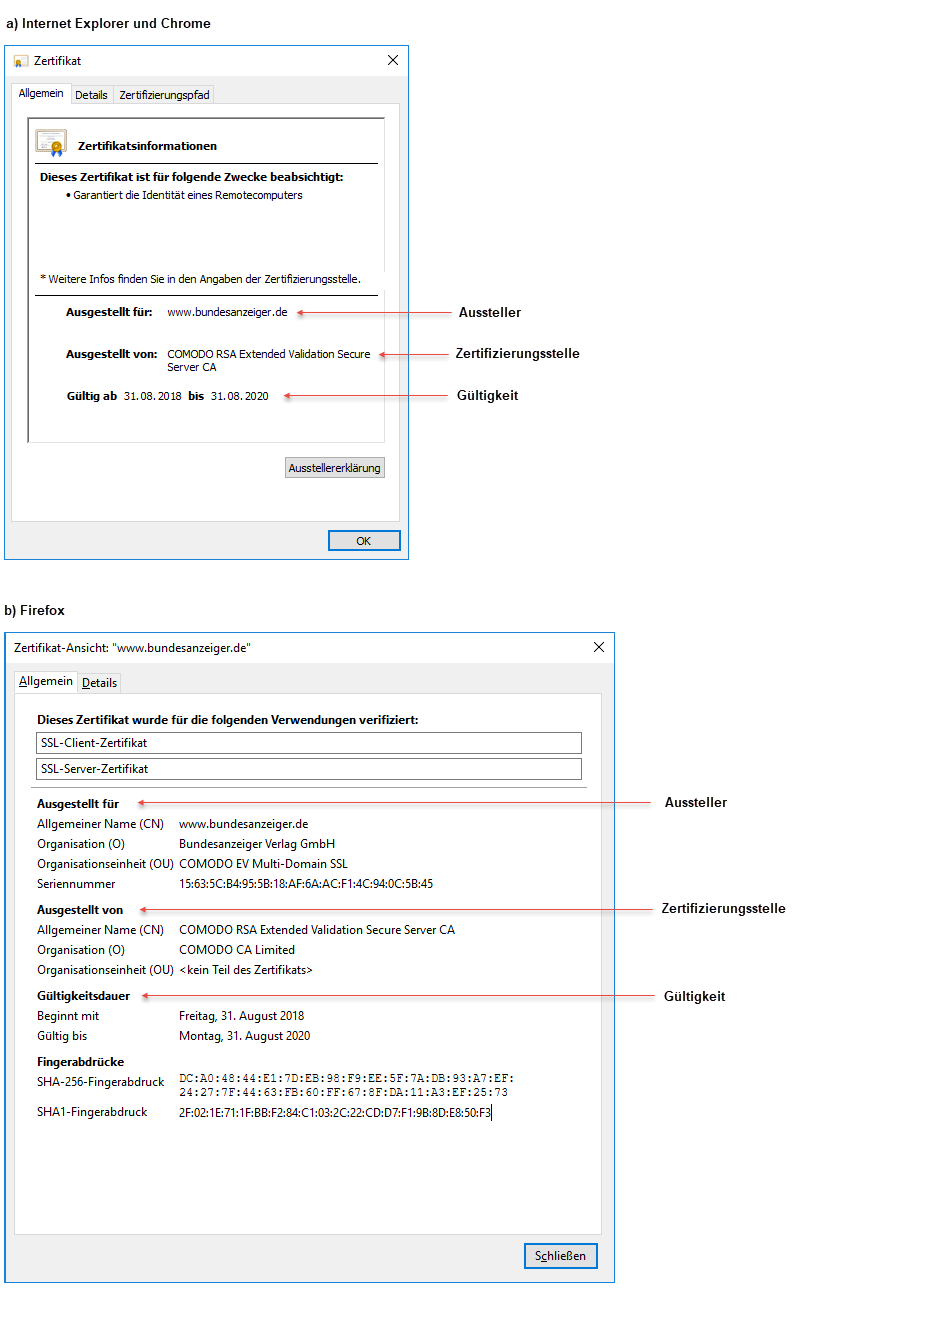Click the Gültigkeitsdauer section heading
This screenshot has width=940, height=1317.
pos(83,996)
